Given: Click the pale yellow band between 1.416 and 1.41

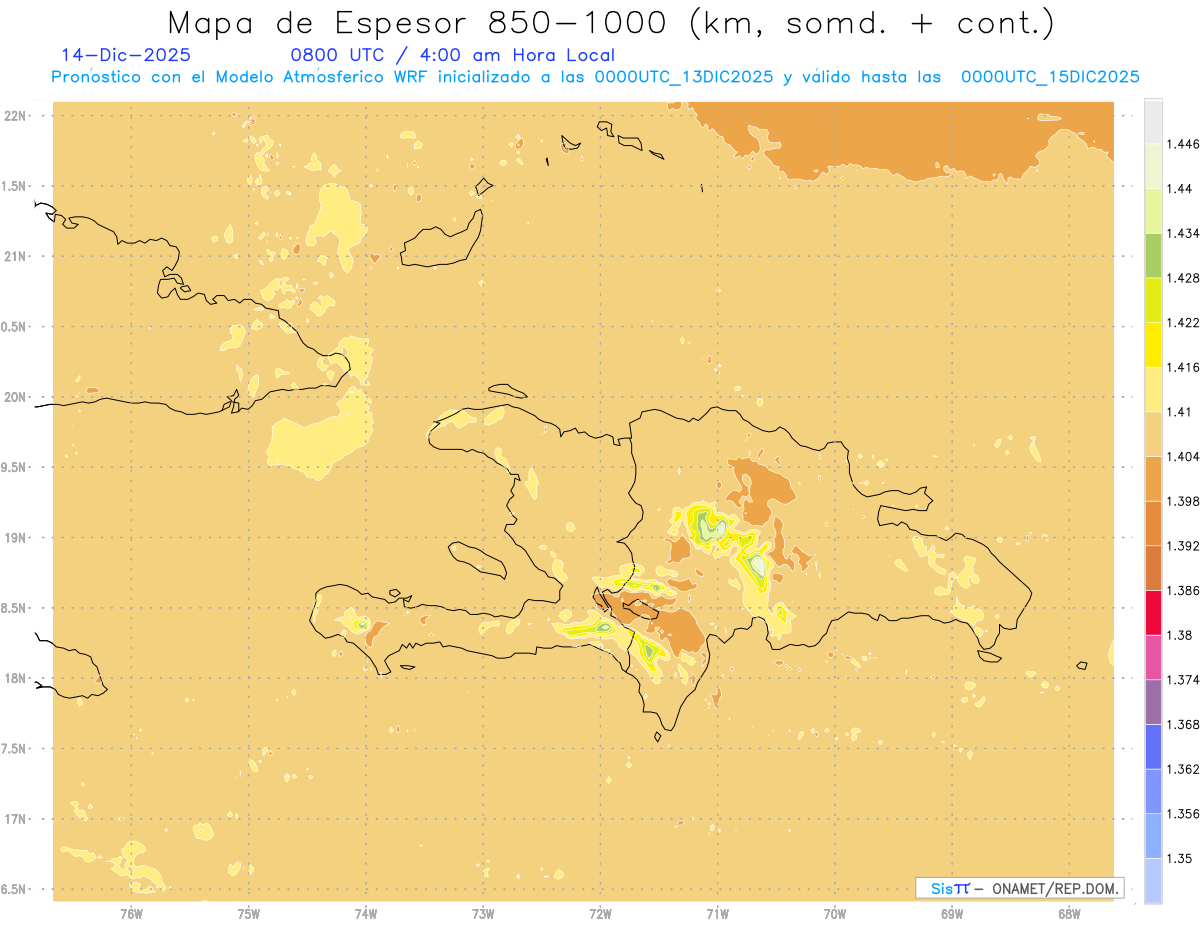Looking at the screenshot, I should (1153, 389).
